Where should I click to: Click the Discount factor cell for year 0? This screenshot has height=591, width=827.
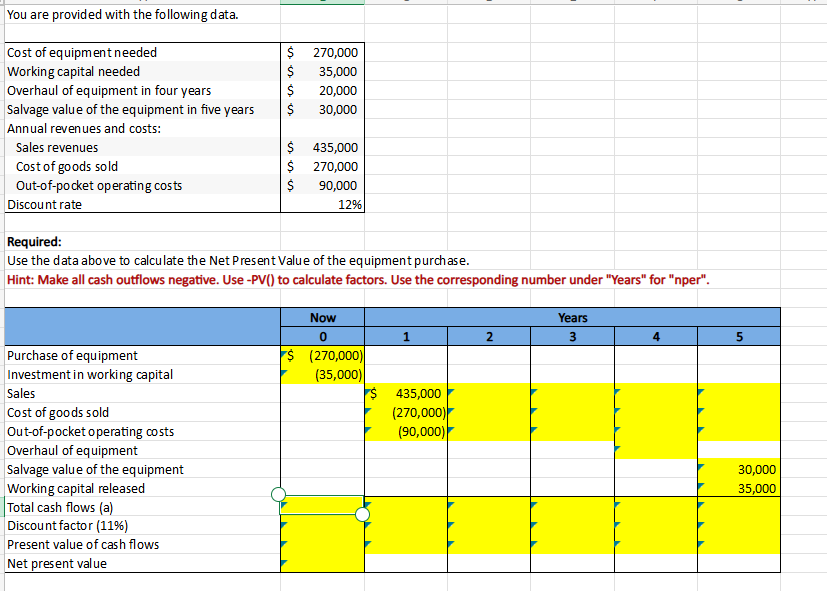tap(322, 526)
